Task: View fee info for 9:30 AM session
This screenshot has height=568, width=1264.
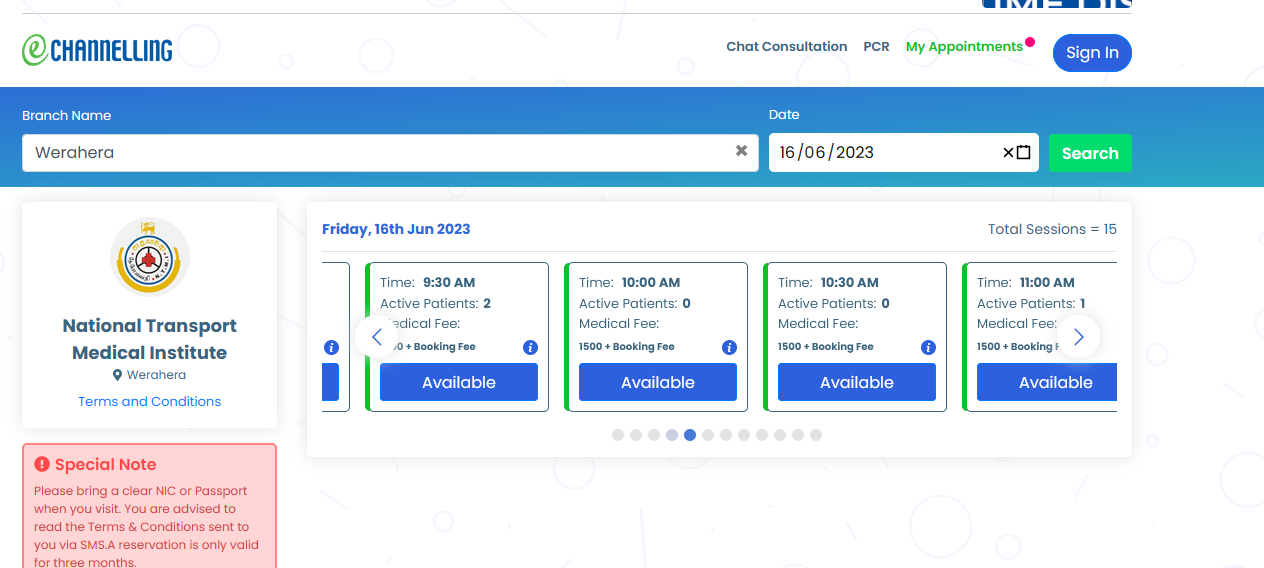Action: pos(530,347)
